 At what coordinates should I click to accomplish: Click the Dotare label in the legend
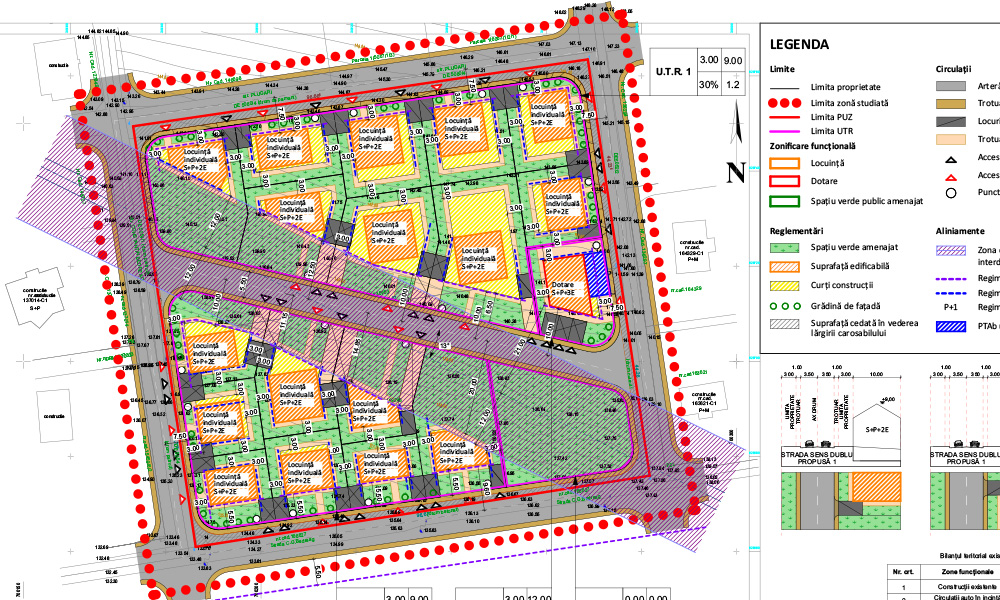825,182
